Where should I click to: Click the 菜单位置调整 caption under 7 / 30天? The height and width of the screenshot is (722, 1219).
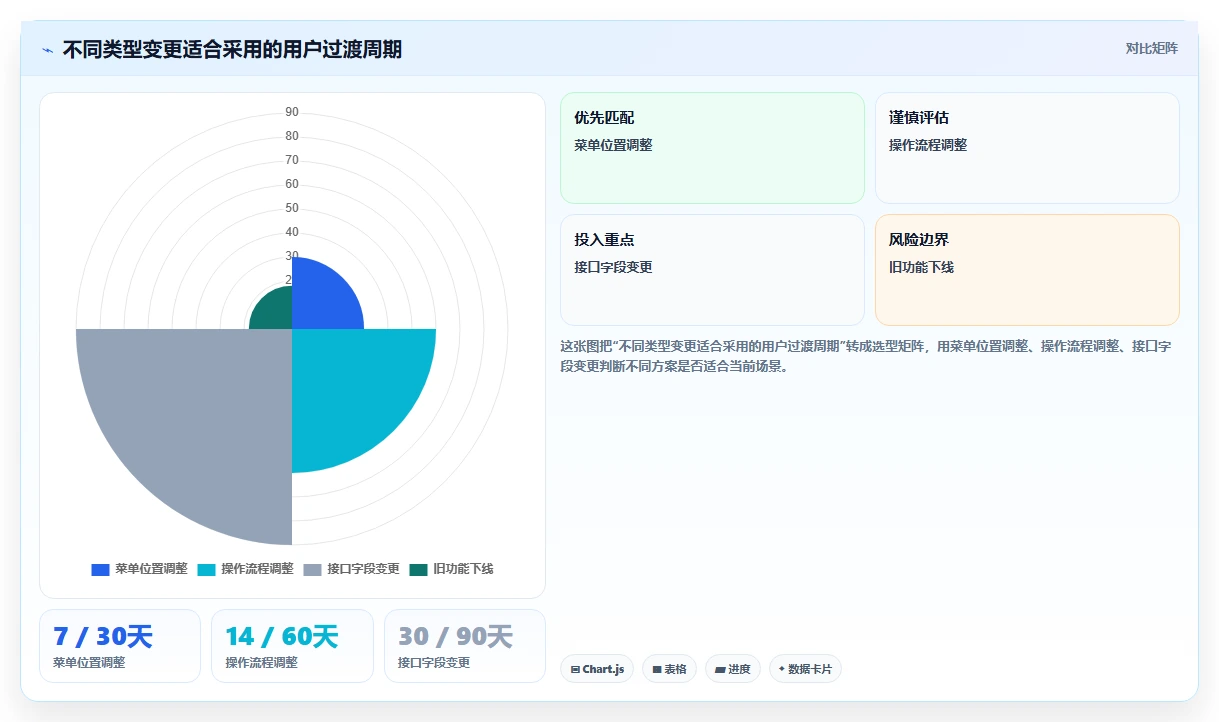(89, 662)
